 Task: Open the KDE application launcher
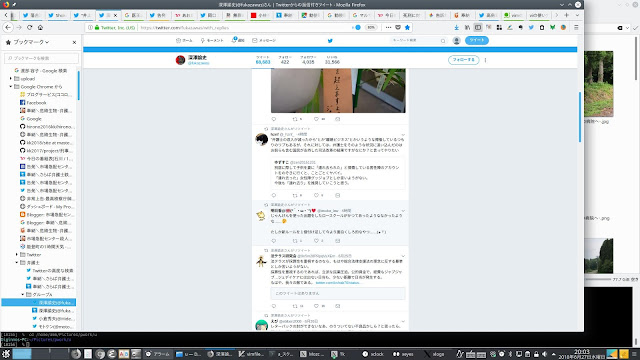coord(6,354)
